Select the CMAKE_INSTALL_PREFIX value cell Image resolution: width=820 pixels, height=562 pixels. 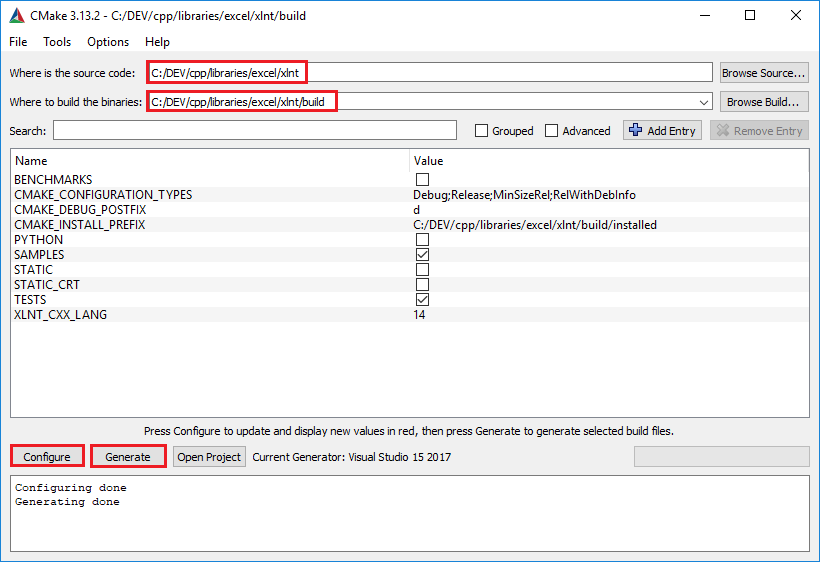tap(535, 225)
